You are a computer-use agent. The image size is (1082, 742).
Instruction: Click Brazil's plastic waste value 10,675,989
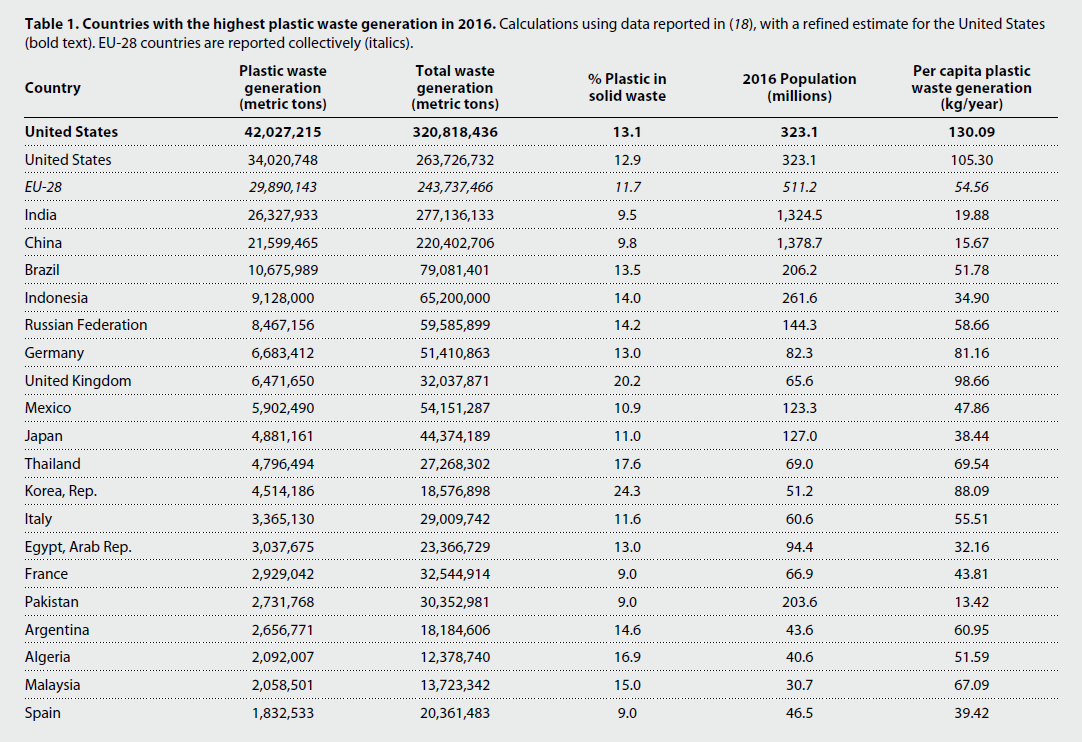pos(283,270)
